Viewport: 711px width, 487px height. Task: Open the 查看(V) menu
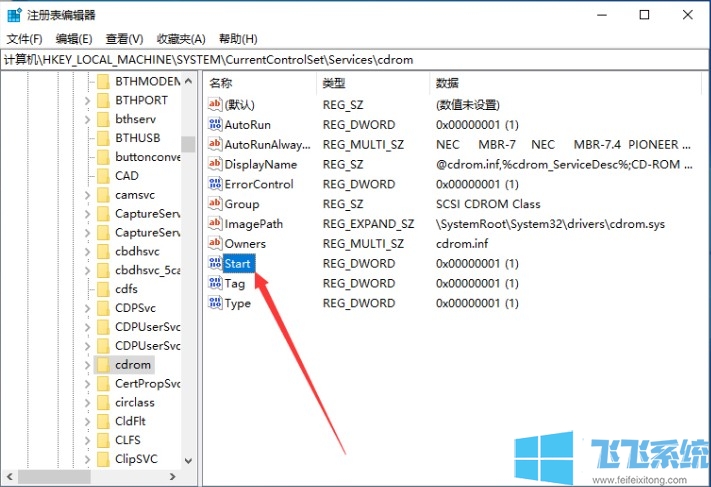(124, 39)
